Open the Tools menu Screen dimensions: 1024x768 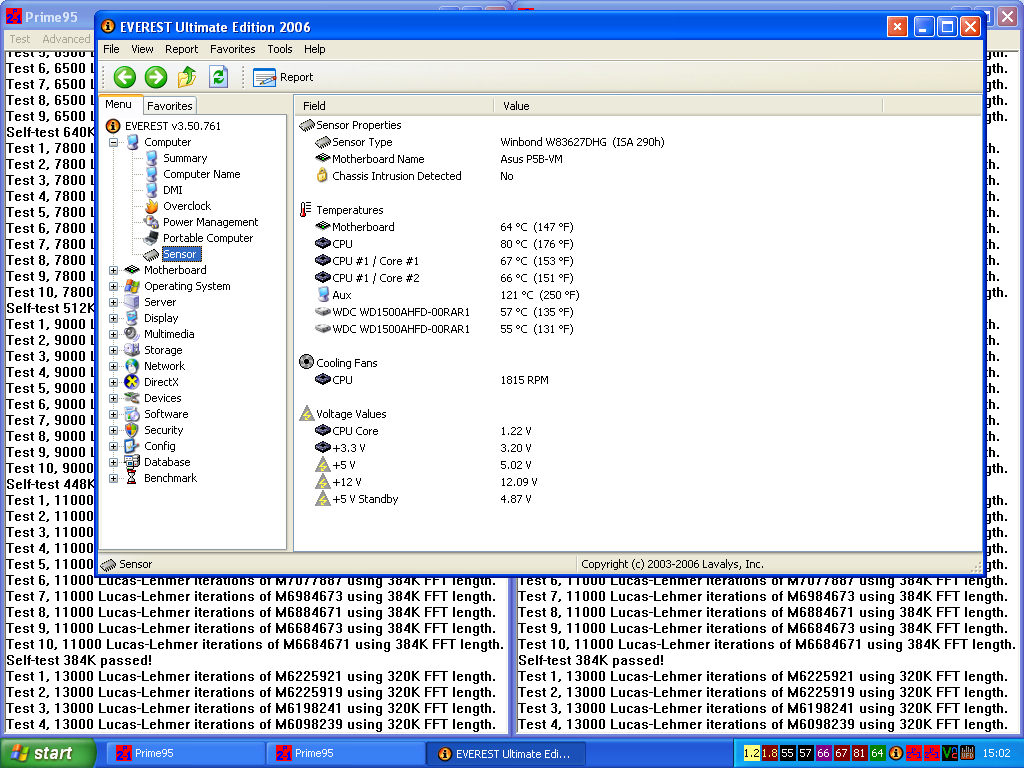(x=280, y=49)
